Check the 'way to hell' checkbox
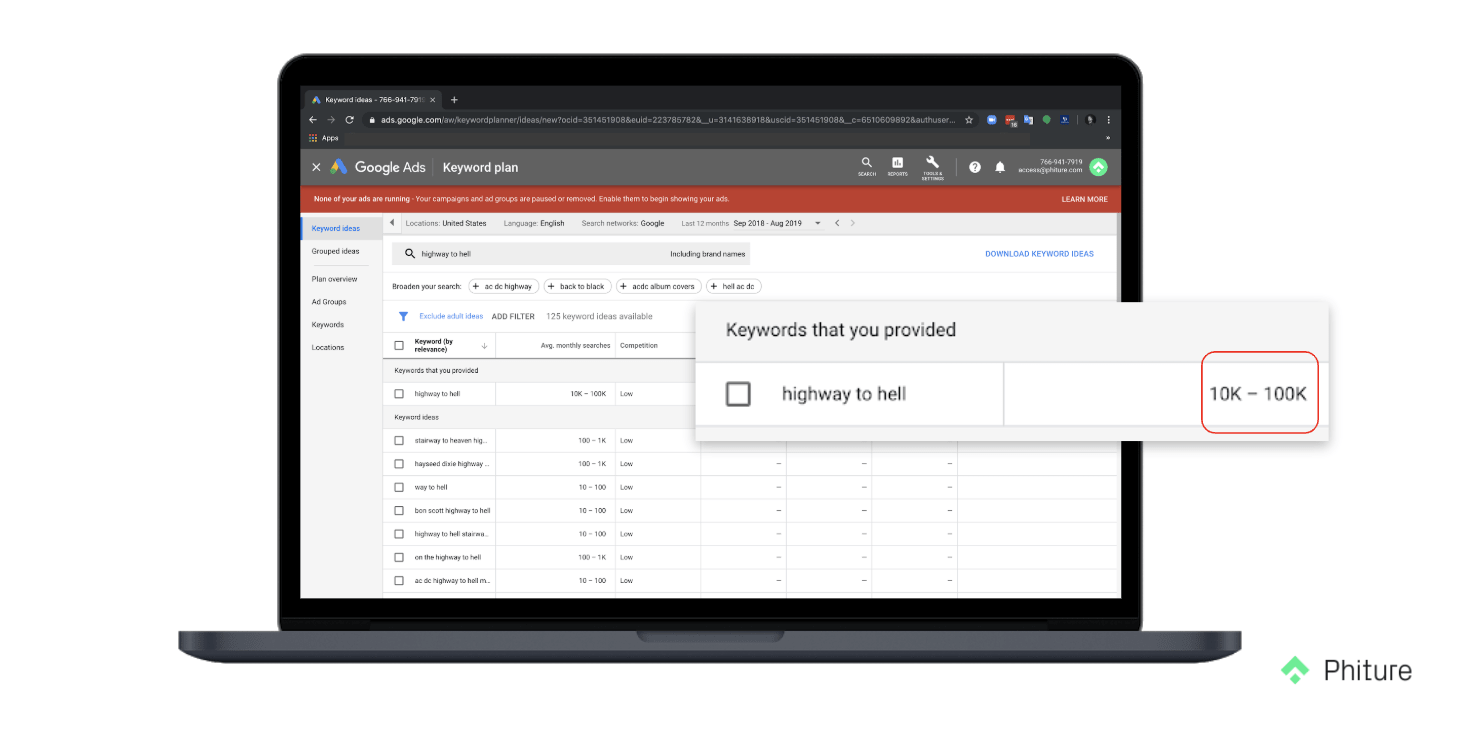The height and width of the screenshot is (734, 1460). pos(399,487)
